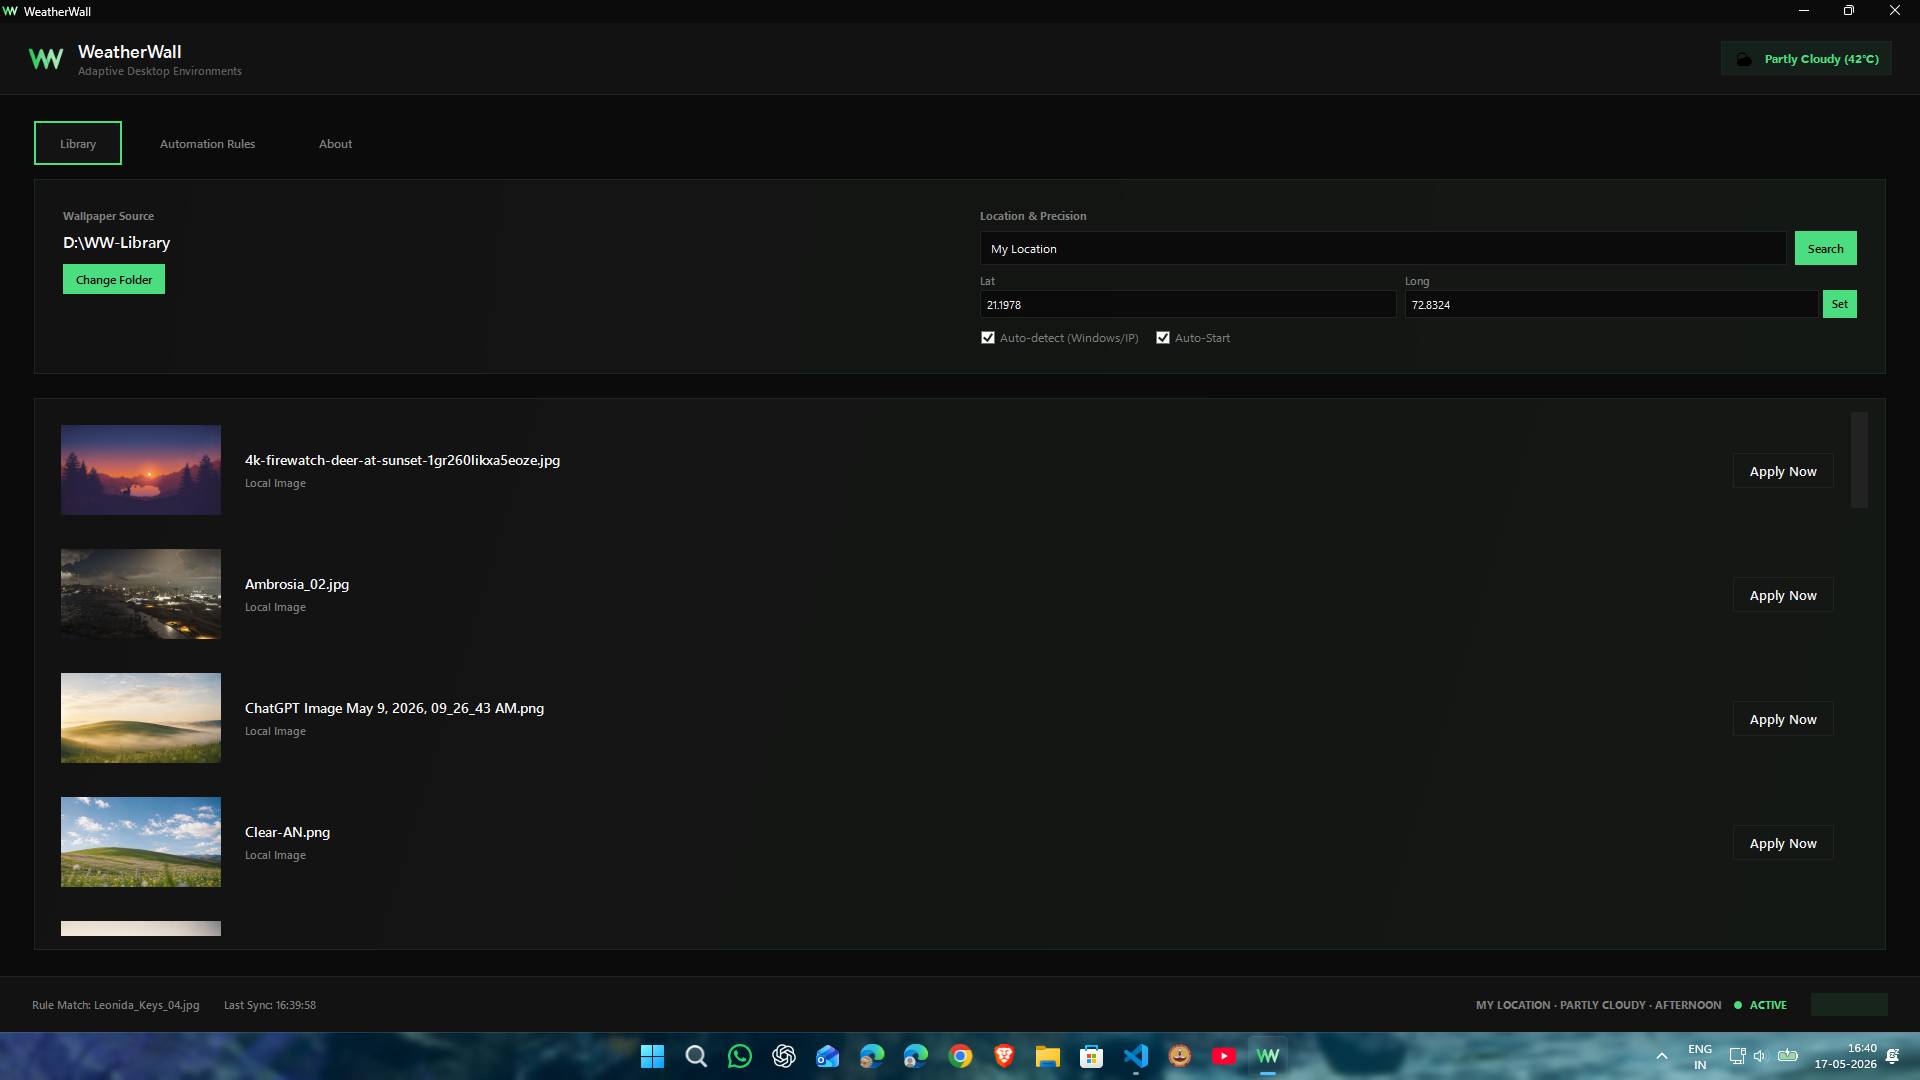Click the WeatherWall logo in the header

coord(46,59)
